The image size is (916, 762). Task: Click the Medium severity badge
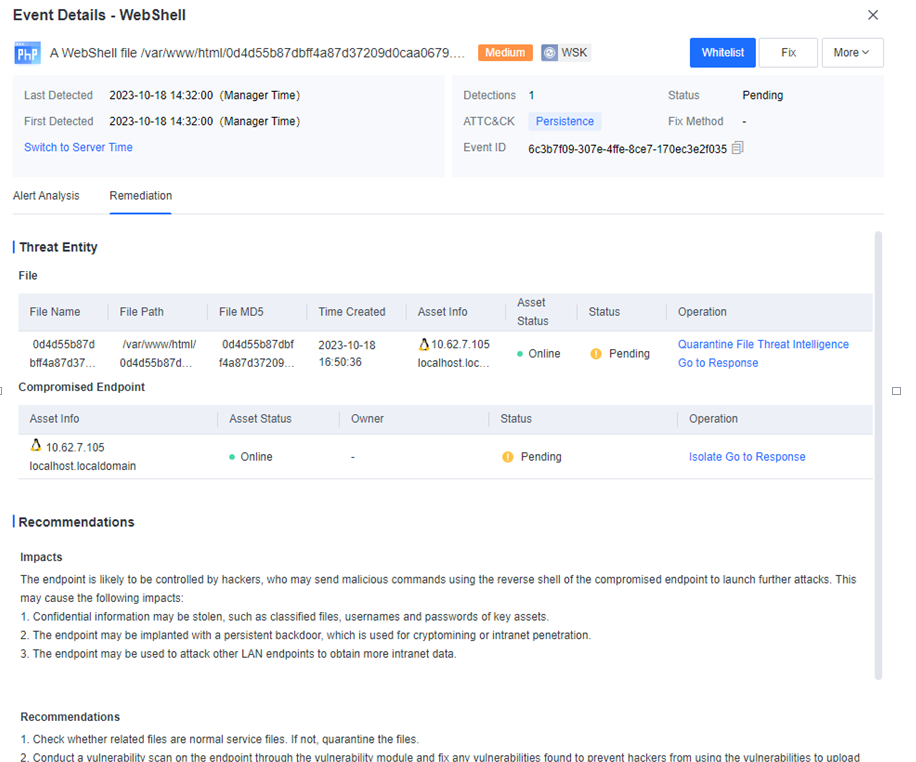tap(505, 53)
